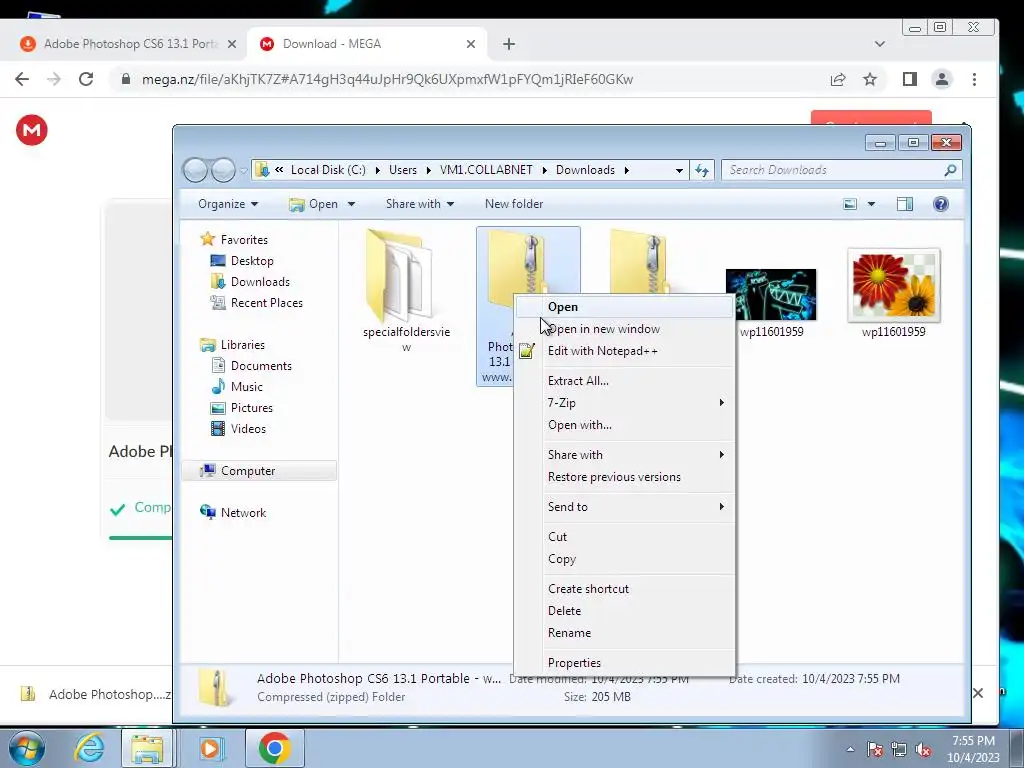The image size is (1024, 768).
Task: Expand the Send to submenu
Action: [624, 507]
